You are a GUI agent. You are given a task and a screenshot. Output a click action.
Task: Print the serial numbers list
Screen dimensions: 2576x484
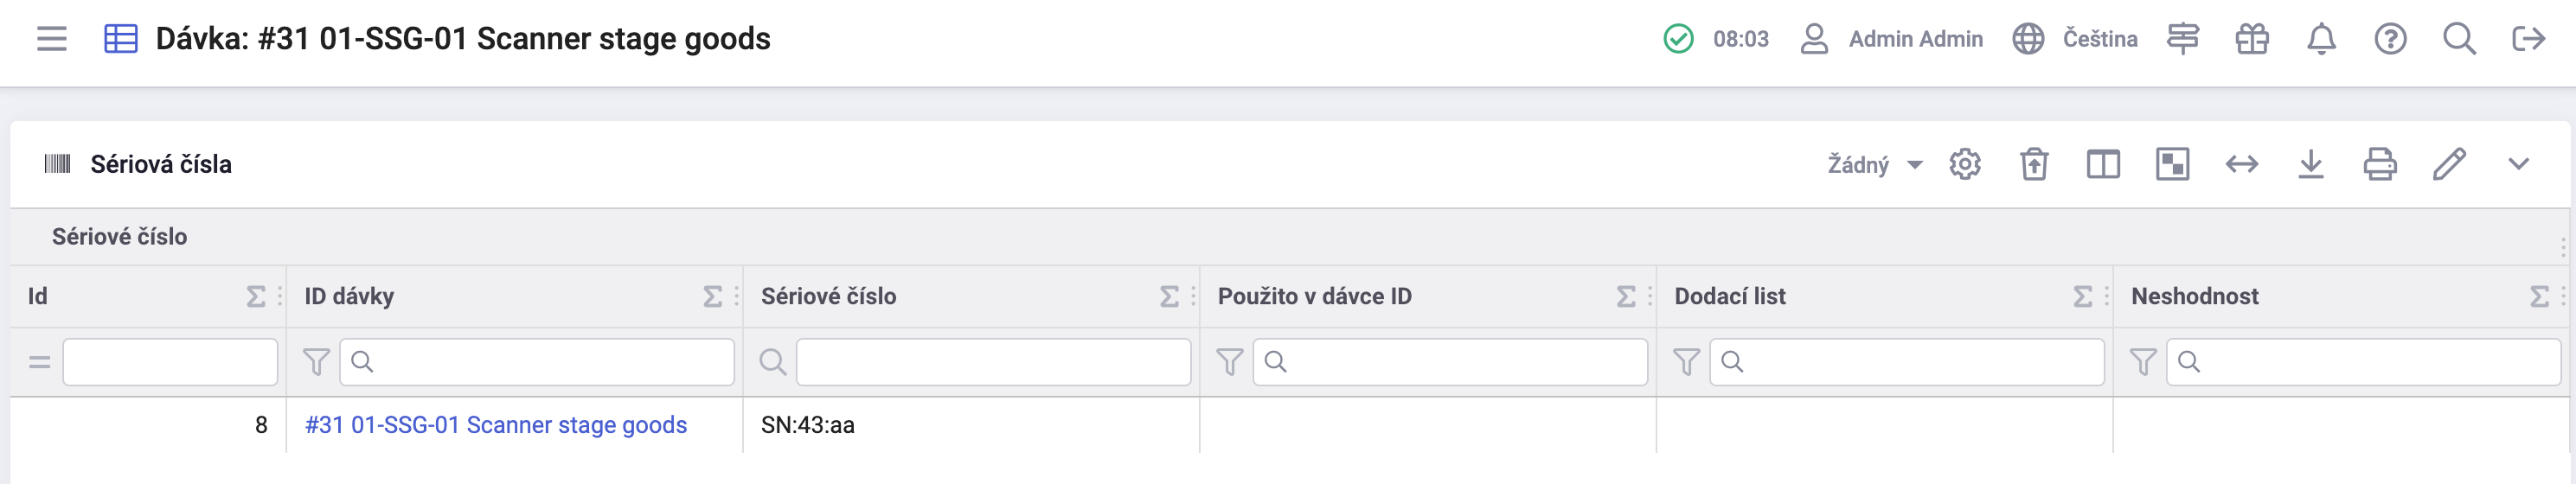click(2380, 164)
